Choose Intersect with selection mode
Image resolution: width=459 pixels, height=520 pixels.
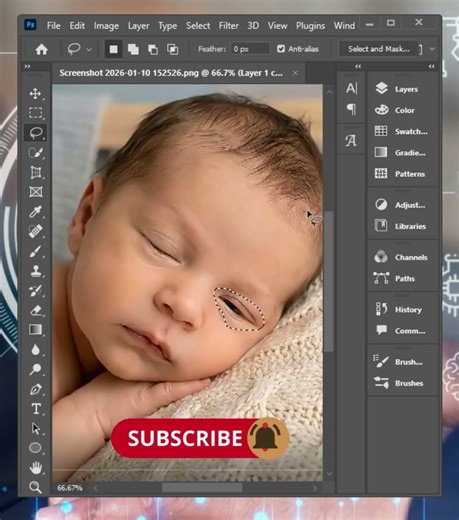[173, 49]
